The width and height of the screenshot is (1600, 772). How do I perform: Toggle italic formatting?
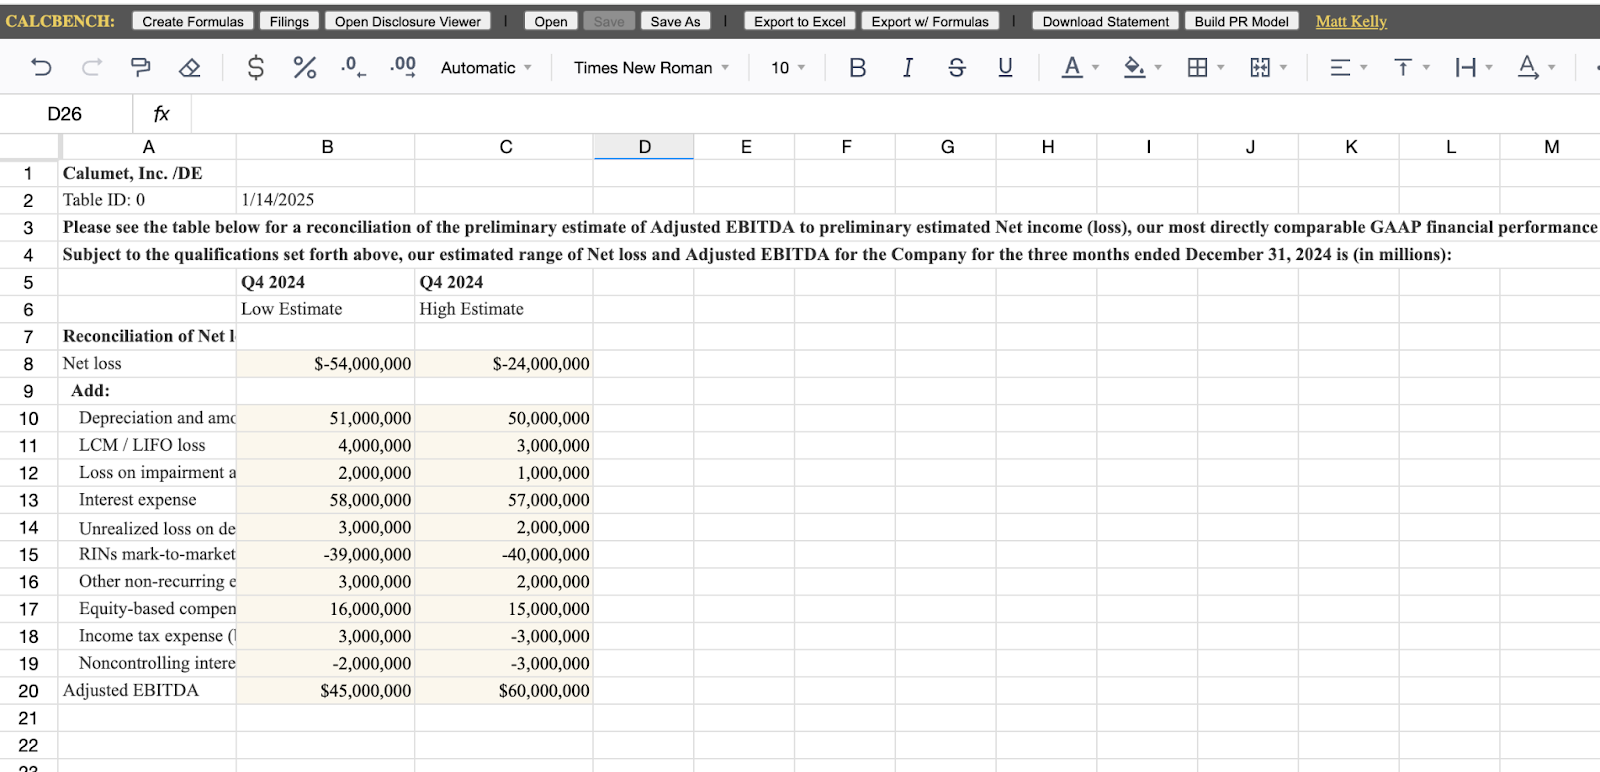pyautogui.click(x=907, y=67)
